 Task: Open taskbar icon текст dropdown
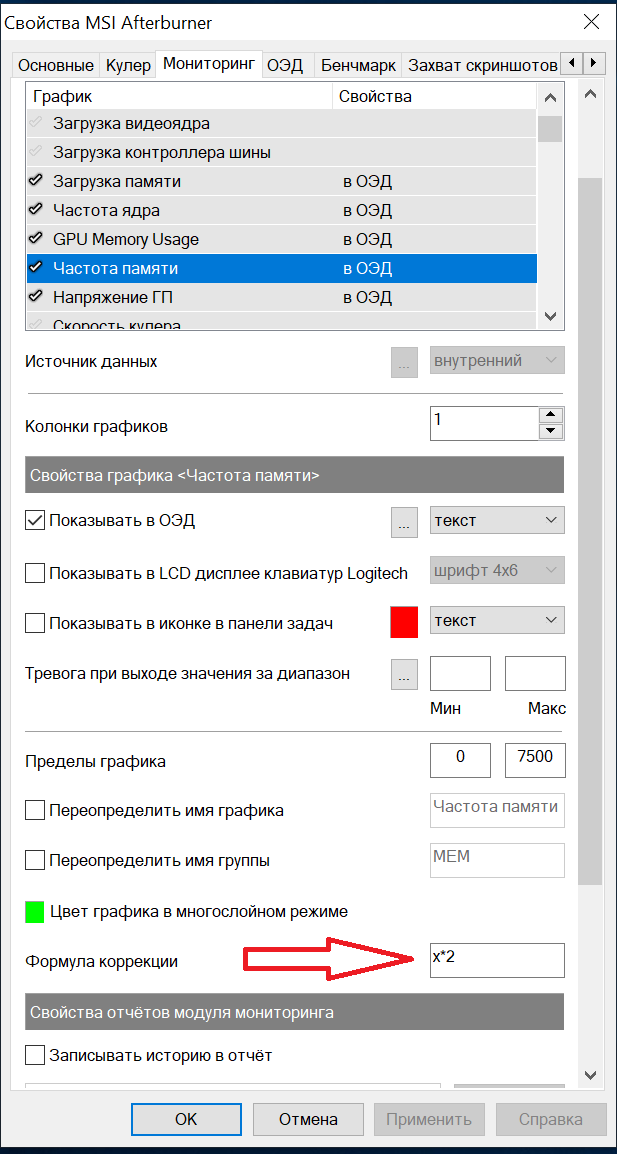pos(497,620)
